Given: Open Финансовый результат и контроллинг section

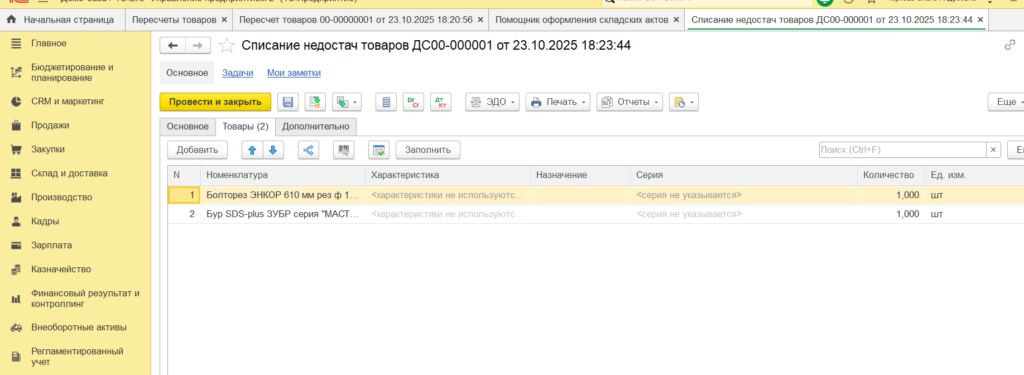Looking at the screenshot, I should point(75,299).
